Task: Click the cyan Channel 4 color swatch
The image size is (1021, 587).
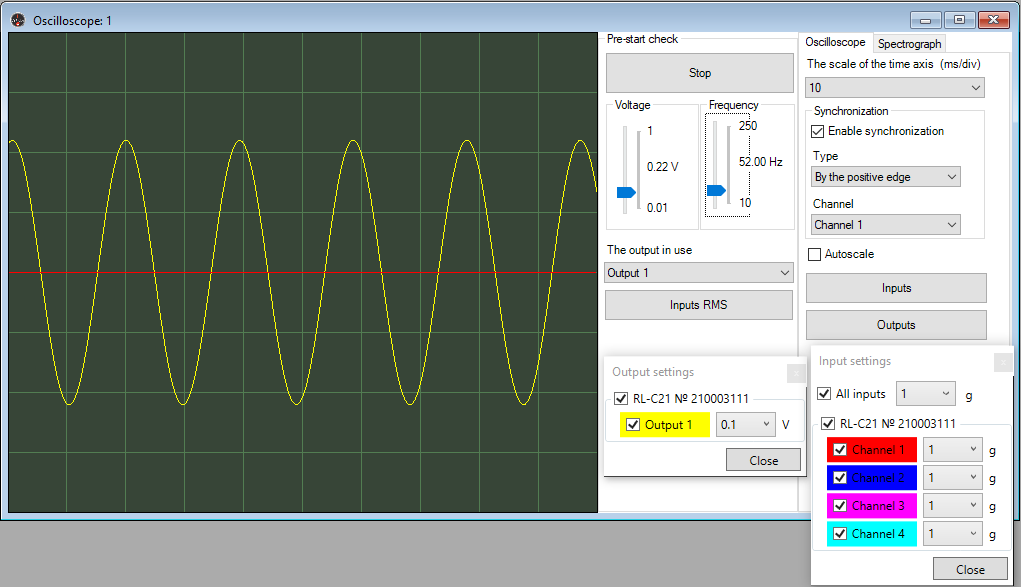Action: 872,534
